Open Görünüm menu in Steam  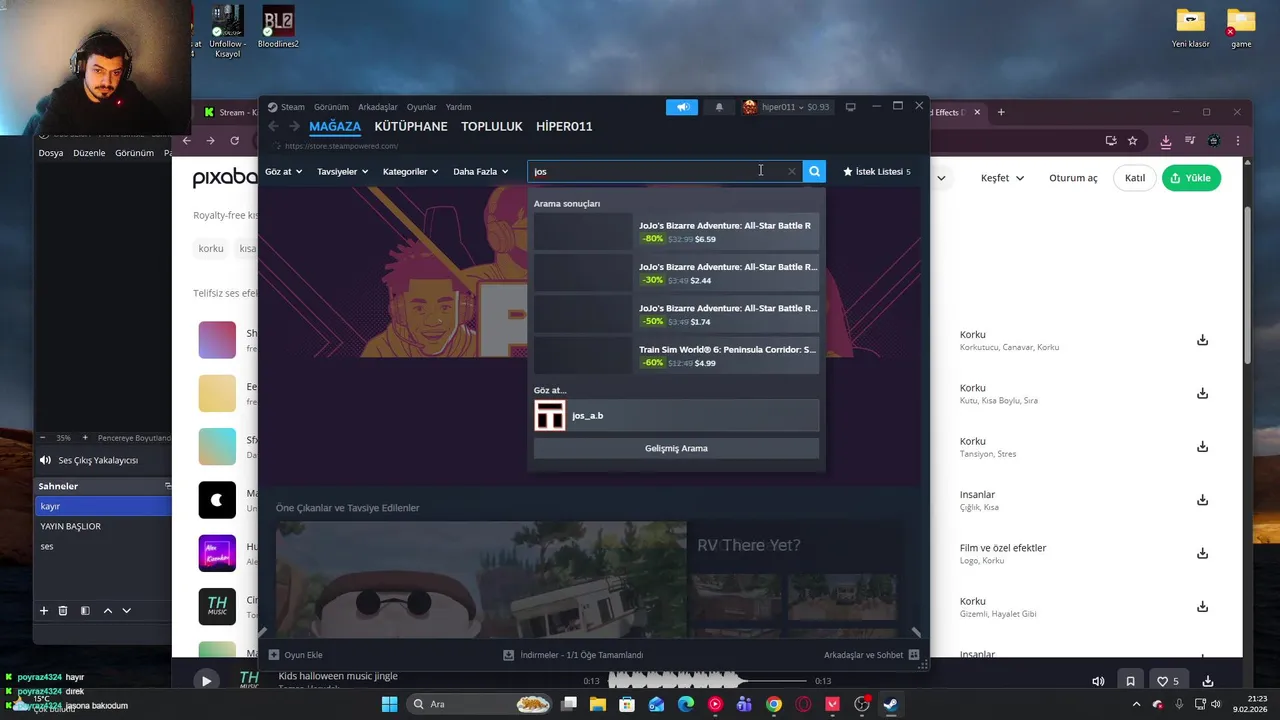331,107
